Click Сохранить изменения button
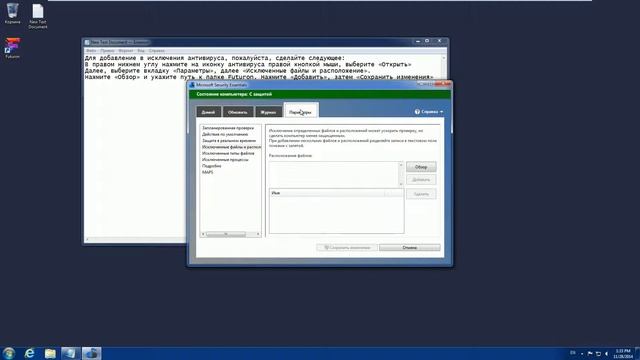Viewport: 640px width, 360px height. 347,247
